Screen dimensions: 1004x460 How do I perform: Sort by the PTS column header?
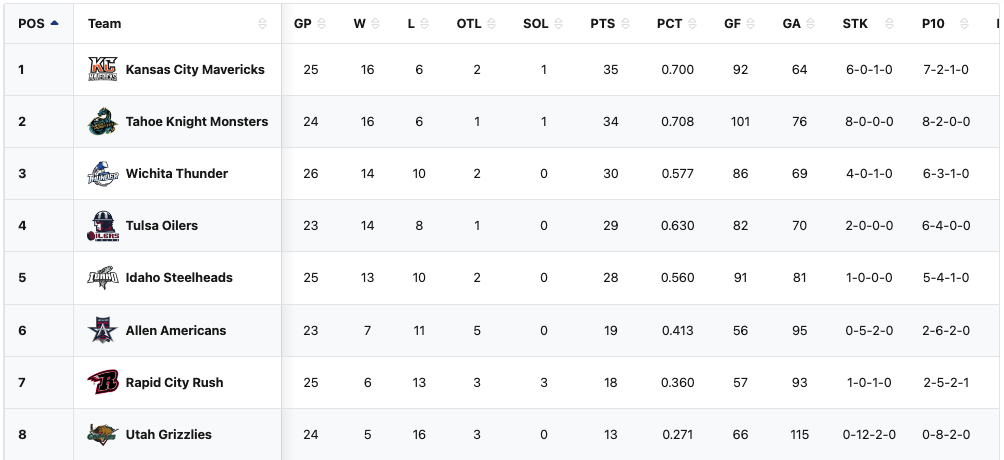602,23
